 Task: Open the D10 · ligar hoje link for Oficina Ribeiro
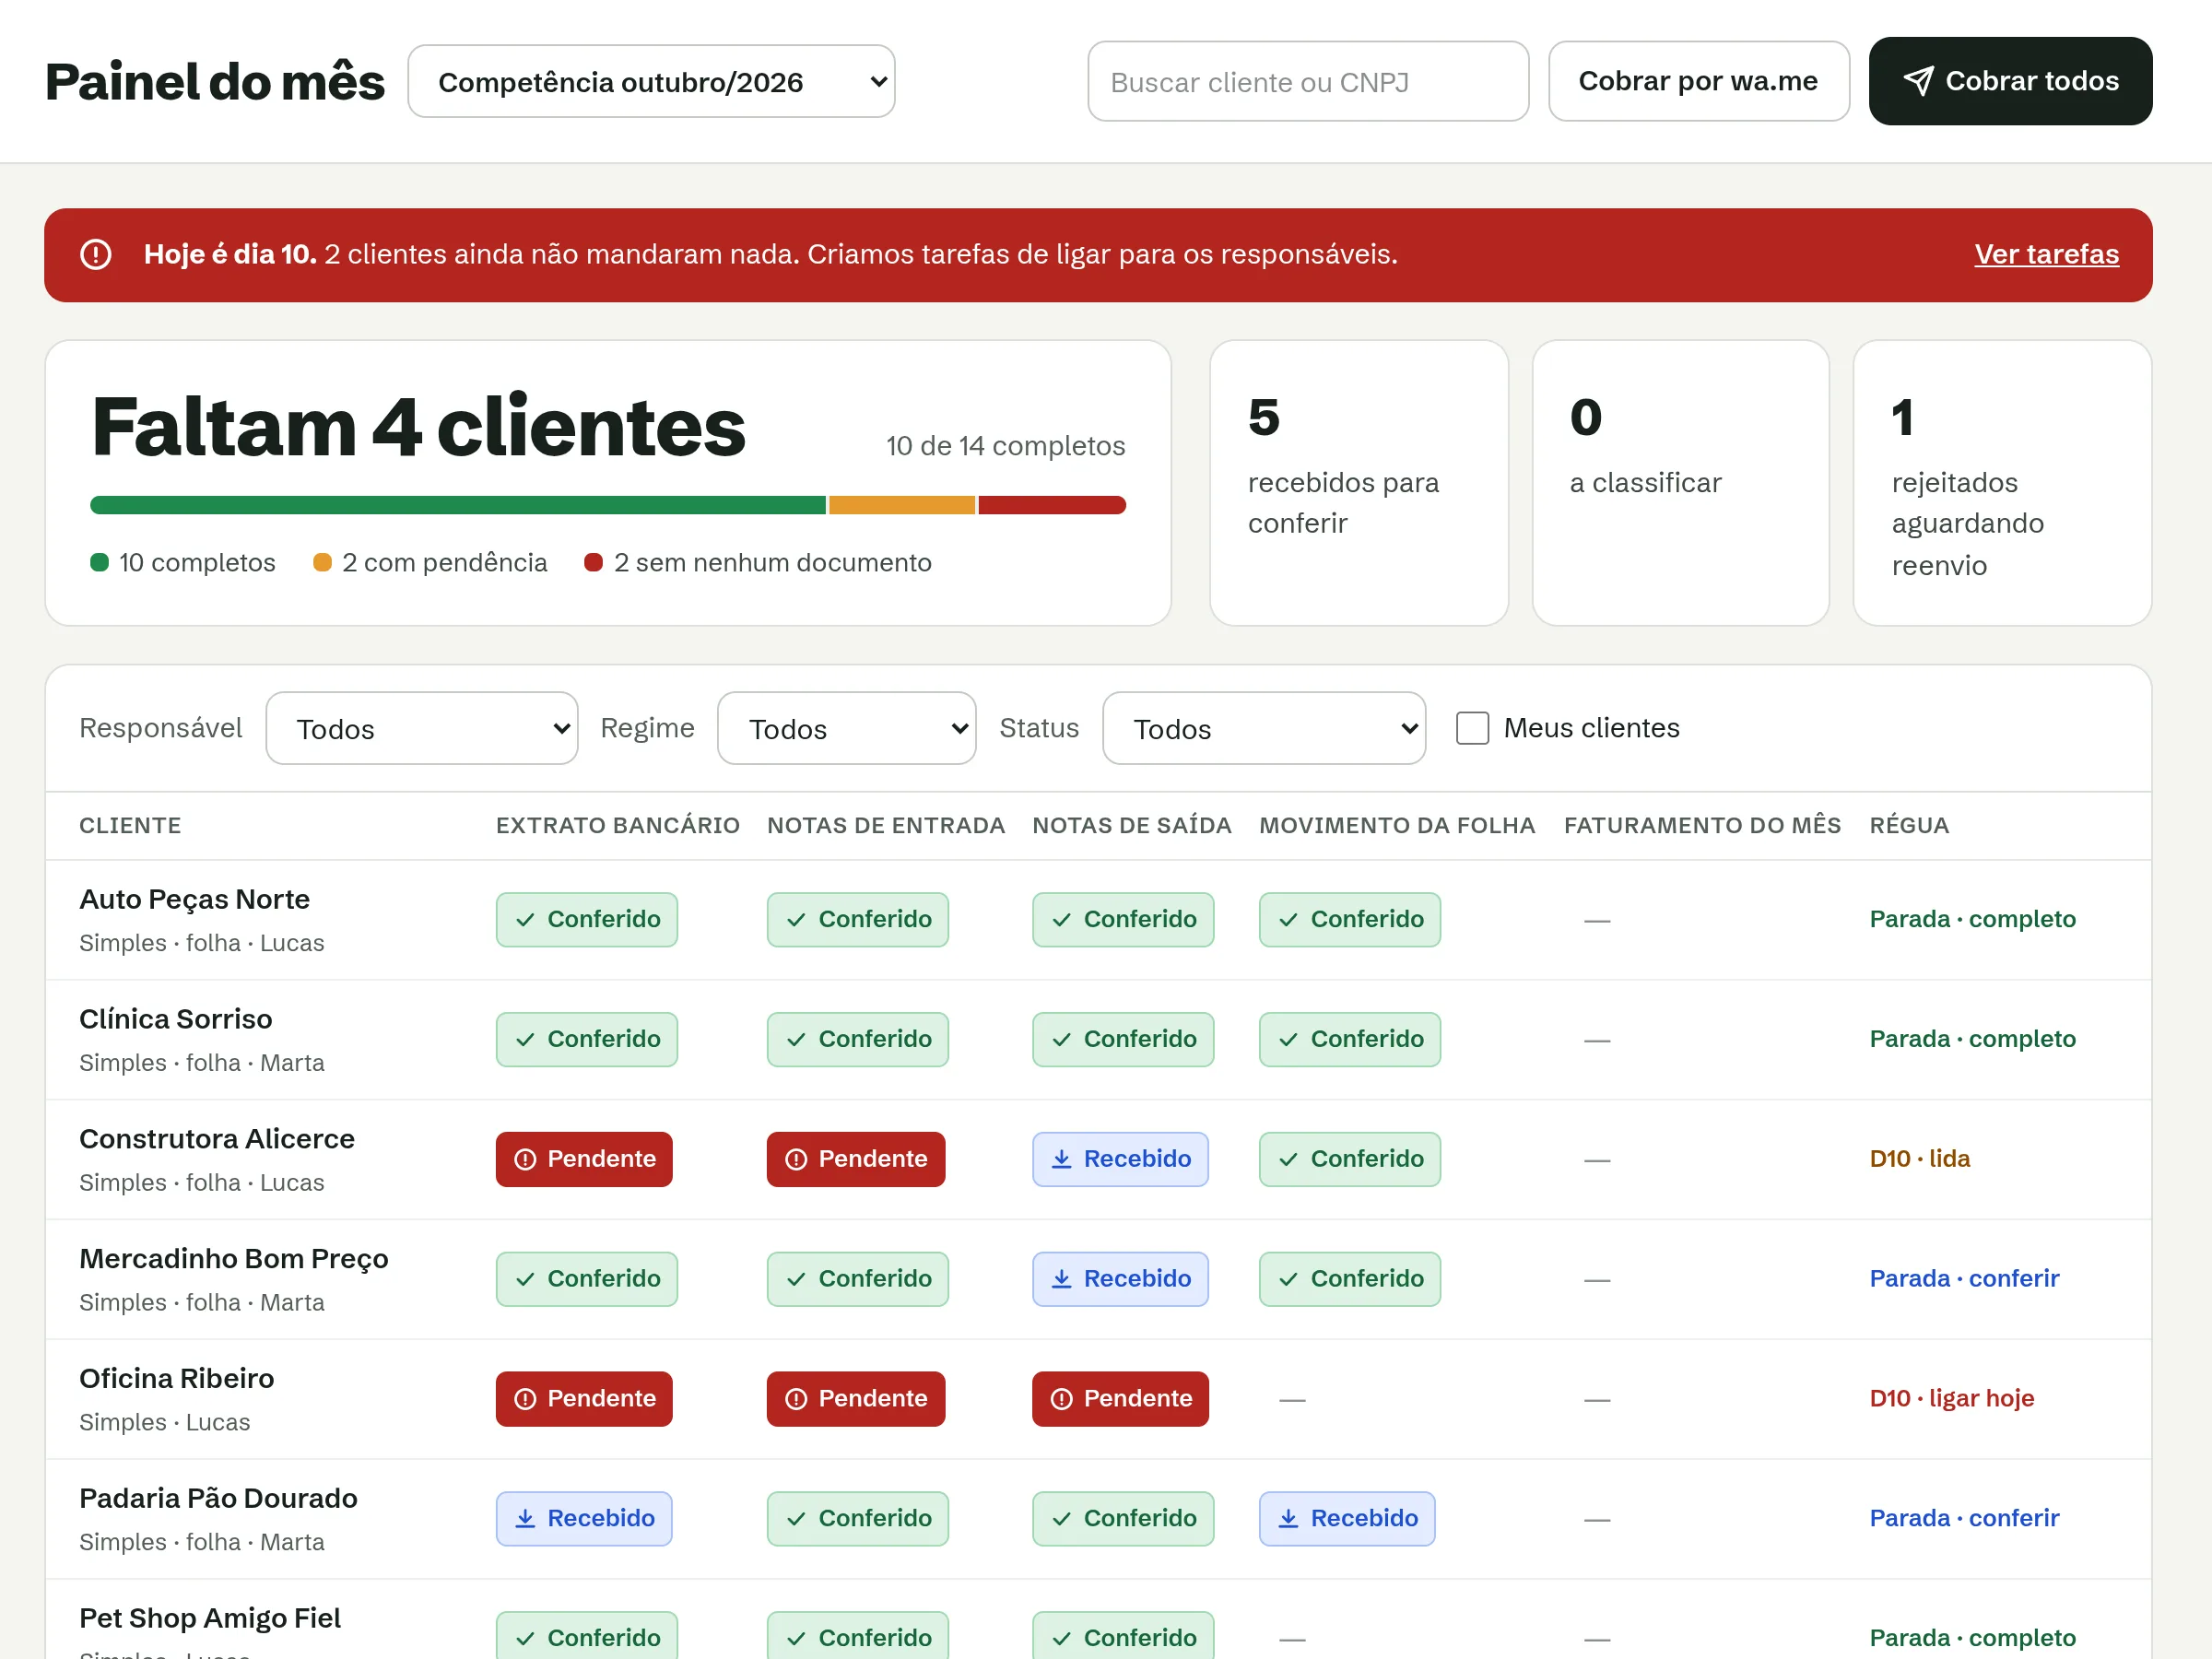point(1951,1399)
